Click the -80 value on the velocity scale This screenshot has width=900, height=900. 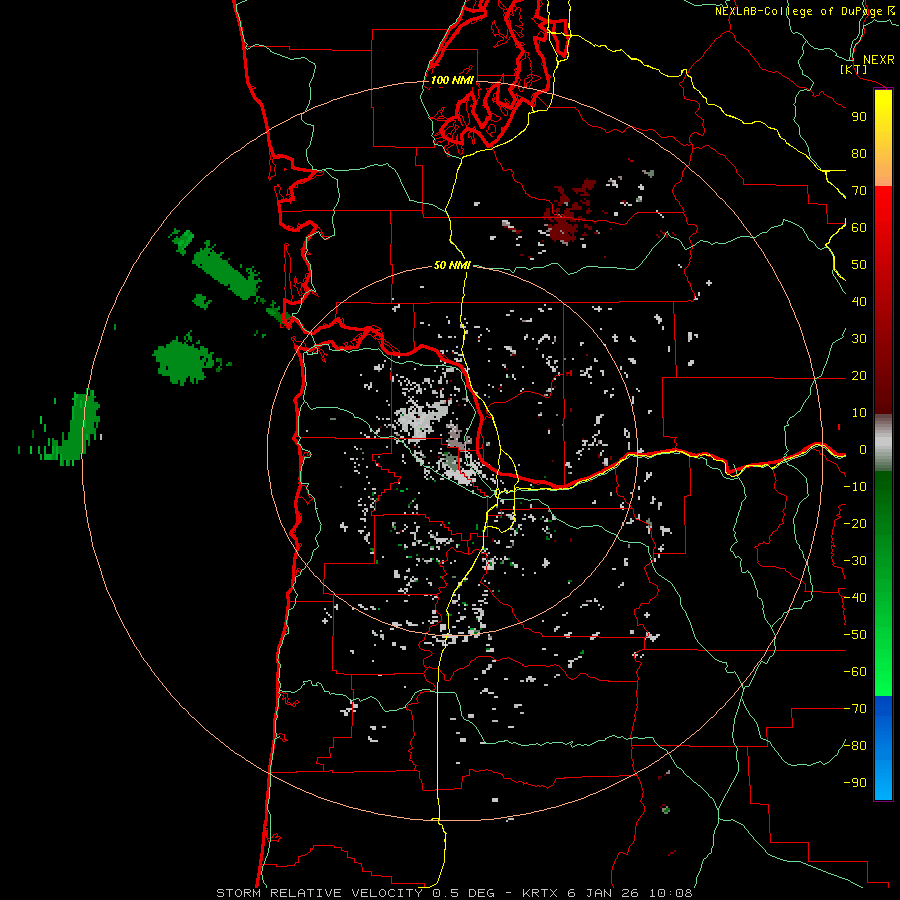point(855,746)
